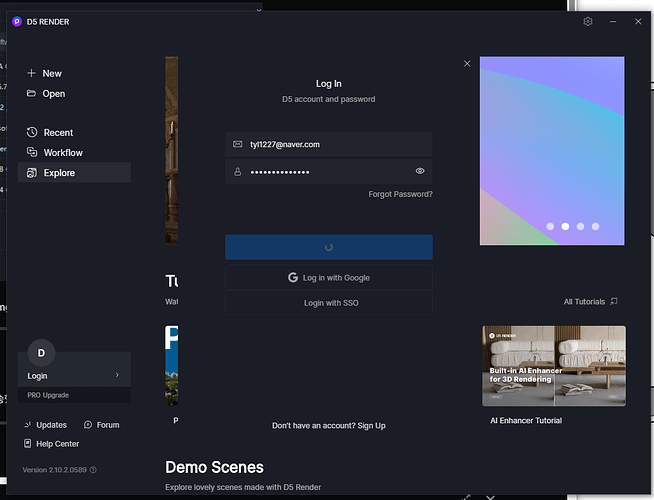Viewport: 654px width, 500px height.
Task: Open All Tutorials link
Action: point(584,302)
